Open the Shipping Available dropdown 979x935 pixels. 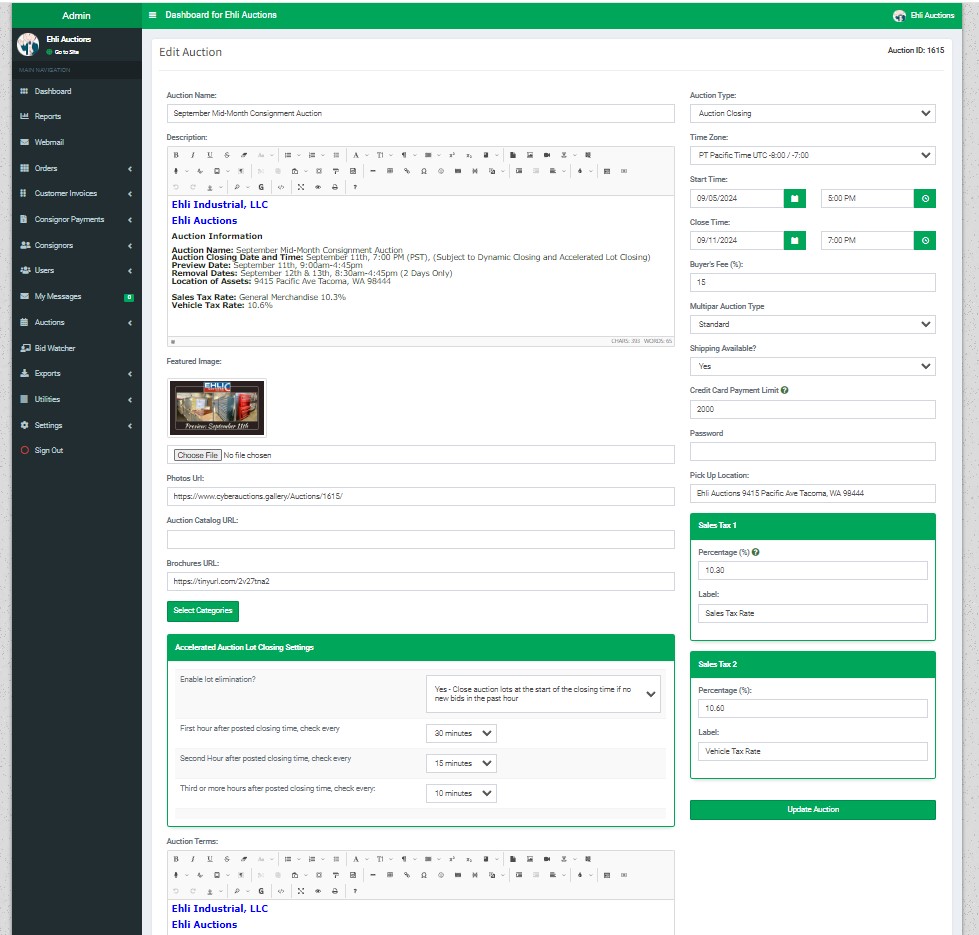click(812, 366)
